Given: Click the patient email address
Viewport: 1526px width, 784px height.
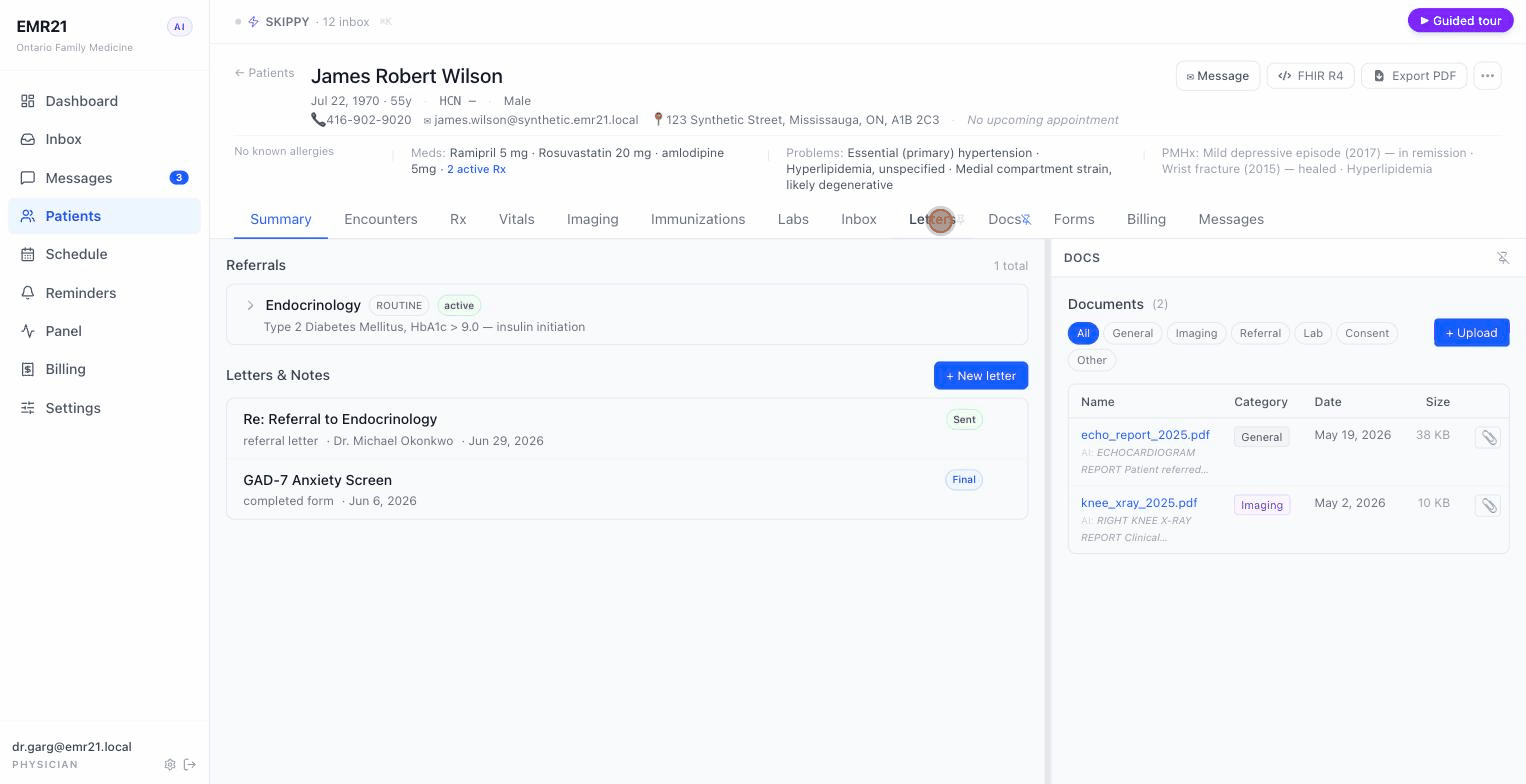Looking at the screenshot, I should pos(536,120).
